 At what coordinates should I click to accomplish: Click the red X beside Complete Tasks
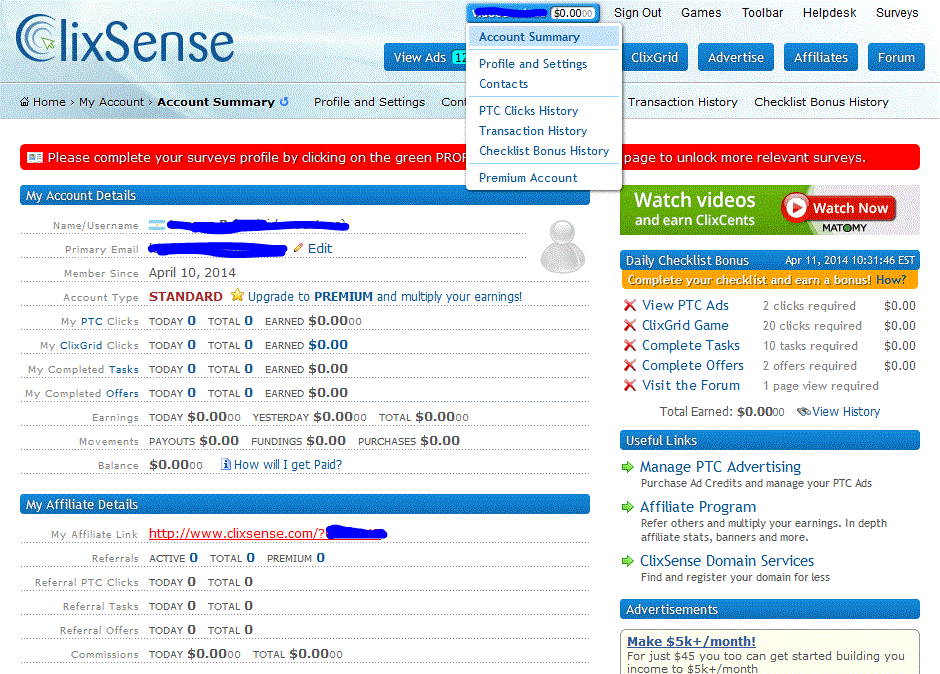(x=629, y=345)
